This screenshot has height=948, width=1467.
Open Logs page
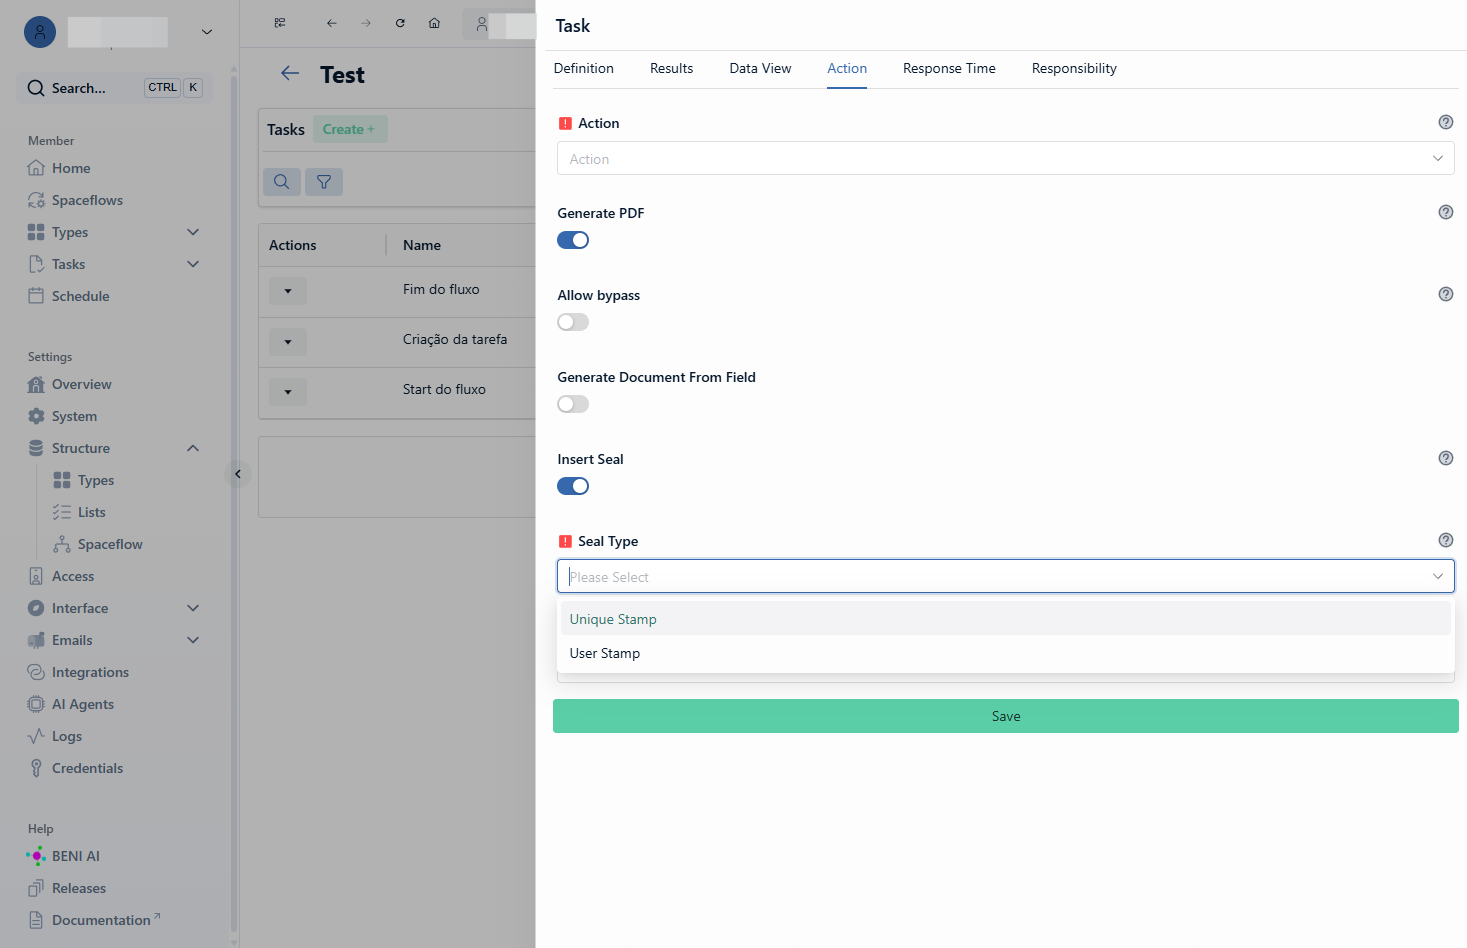[66, 736]
